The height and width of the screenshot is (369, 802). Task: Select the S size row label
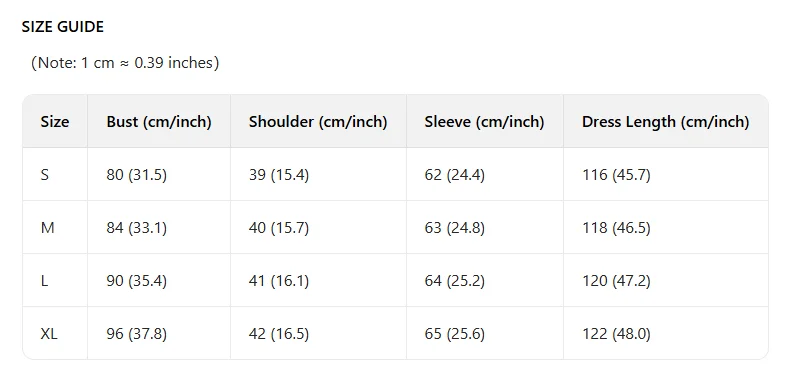click(x=45, y=175)
